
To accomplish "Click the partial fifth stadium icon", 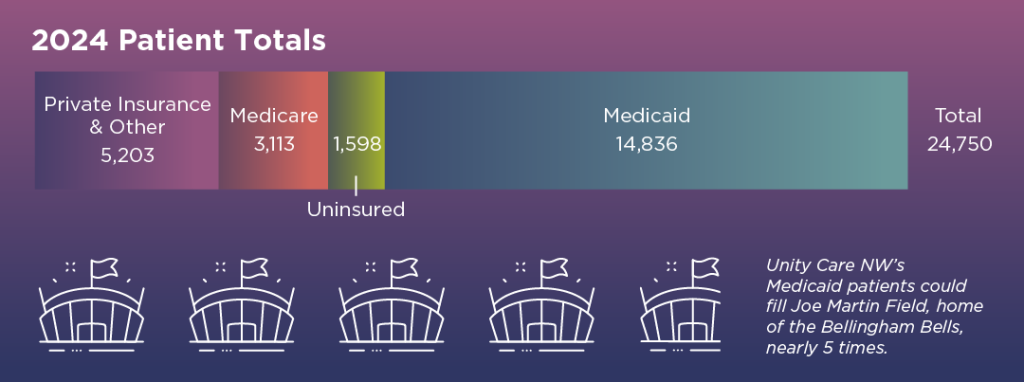I will pos(680,306).
